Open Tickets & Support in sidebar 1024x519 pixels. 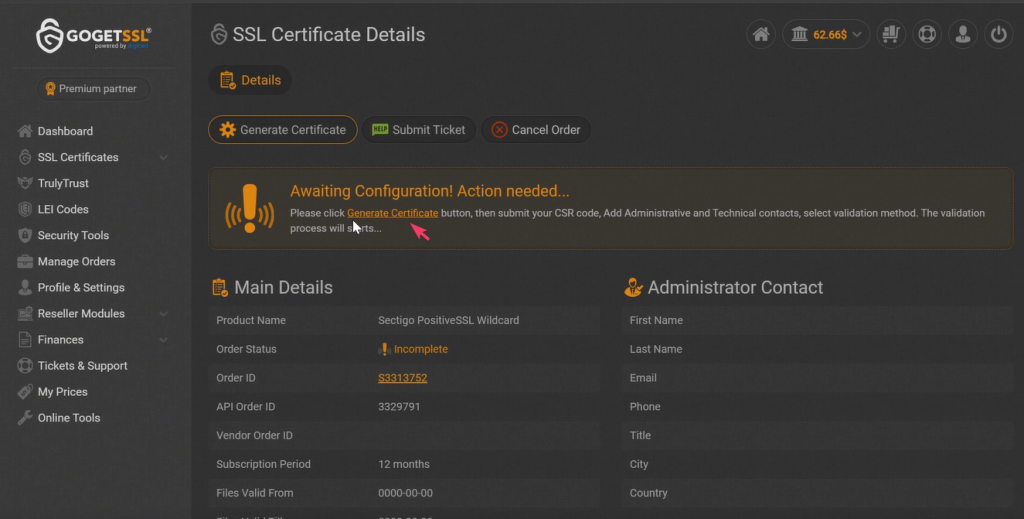[x=82, y=366]
